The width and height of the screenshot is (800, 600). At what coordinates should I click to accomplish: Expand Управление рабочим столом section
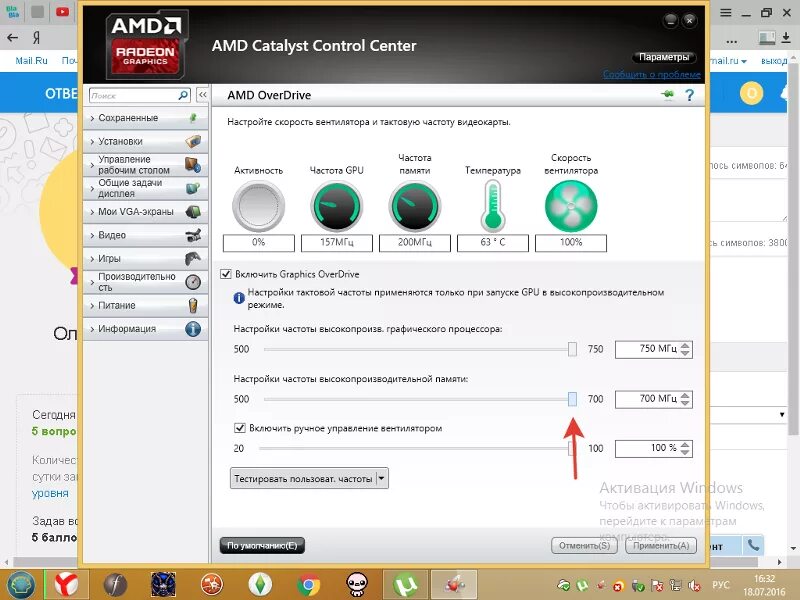(145, 165)
